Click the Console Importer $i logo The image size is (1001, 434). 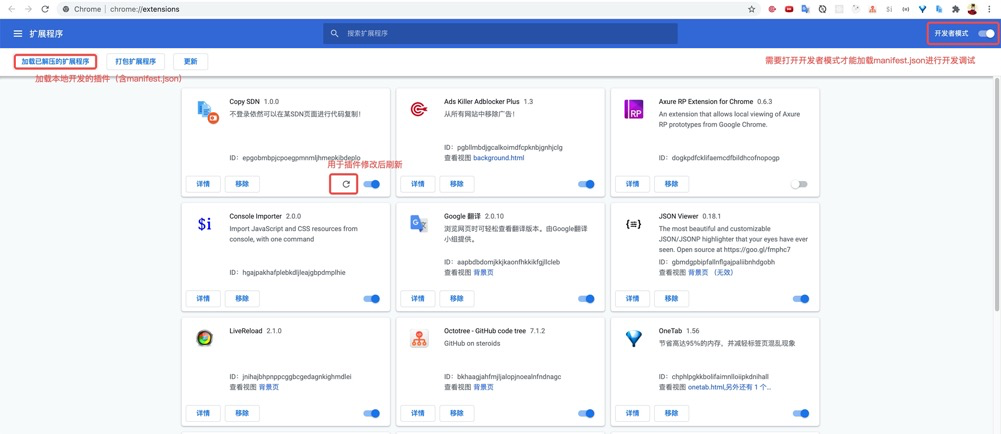tap(204, 224)
